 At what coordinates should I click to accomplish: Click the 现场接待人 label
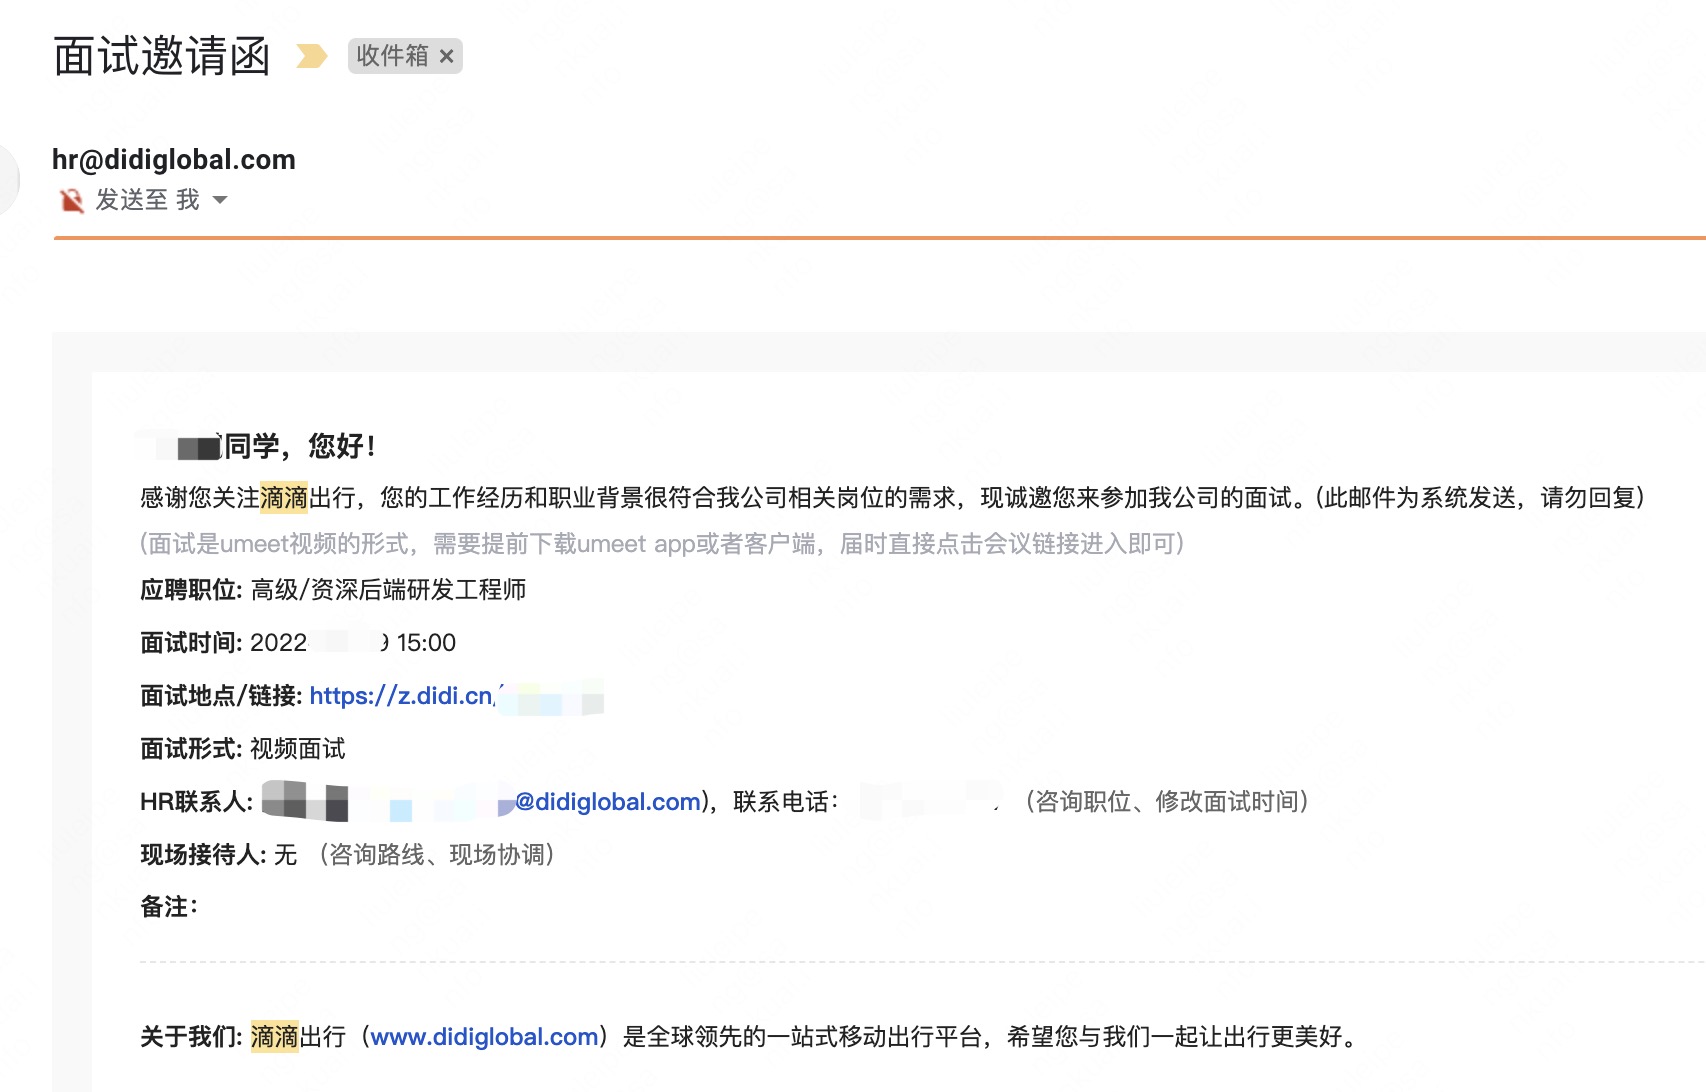pos(203,855)
